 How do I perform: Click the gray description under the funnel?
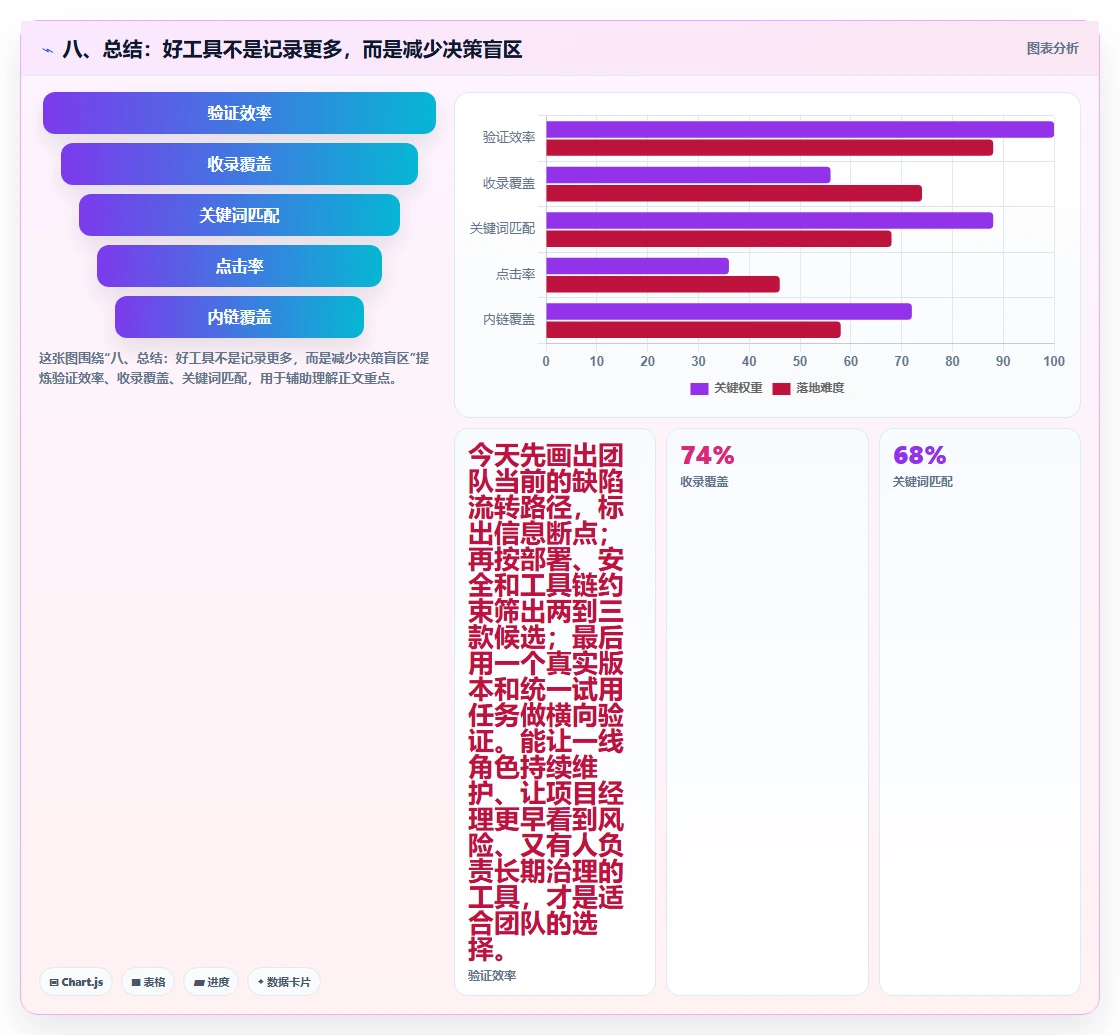click(234, 368)
